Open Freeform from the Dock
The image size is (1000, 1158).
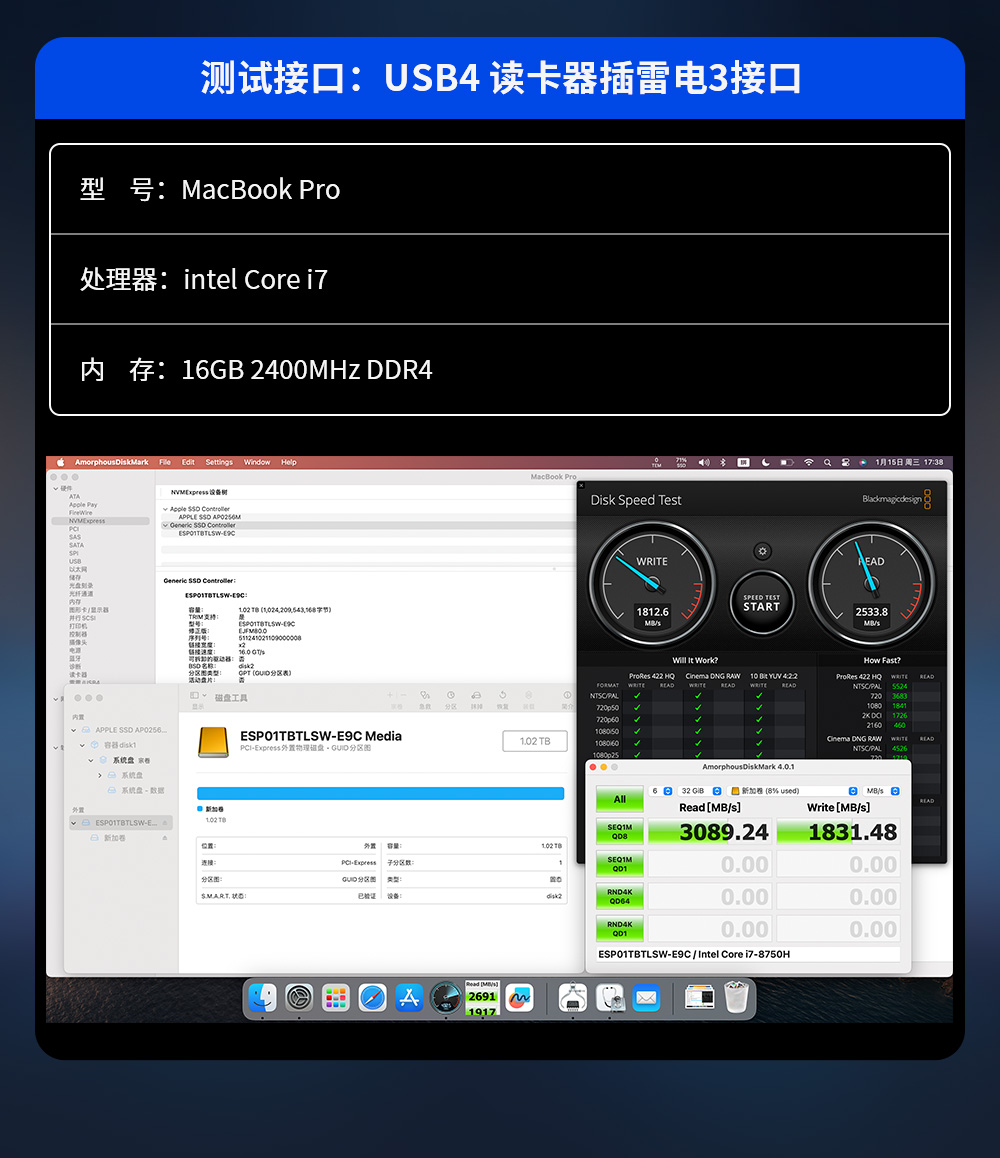pos(519,998)
